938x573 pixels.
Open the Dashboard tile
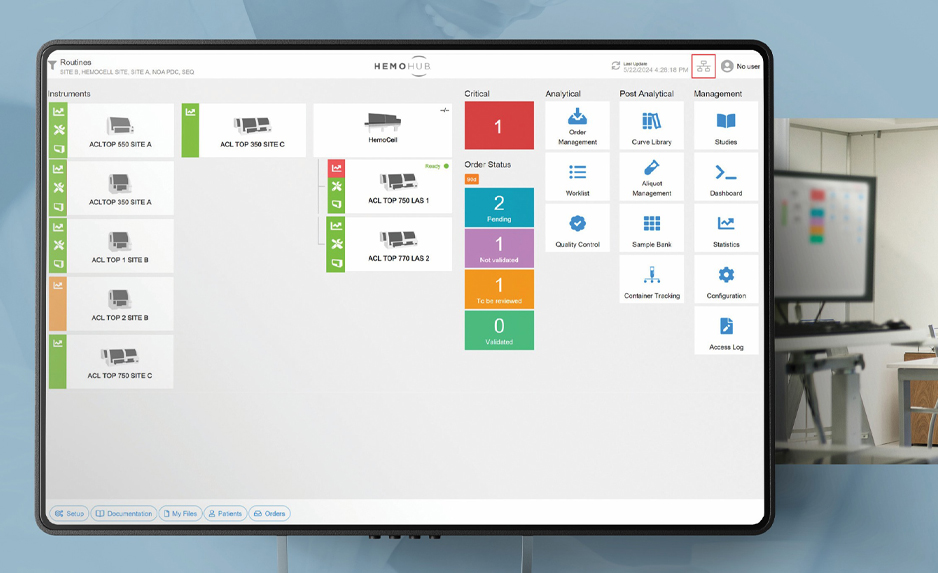(x=726, y=176)
